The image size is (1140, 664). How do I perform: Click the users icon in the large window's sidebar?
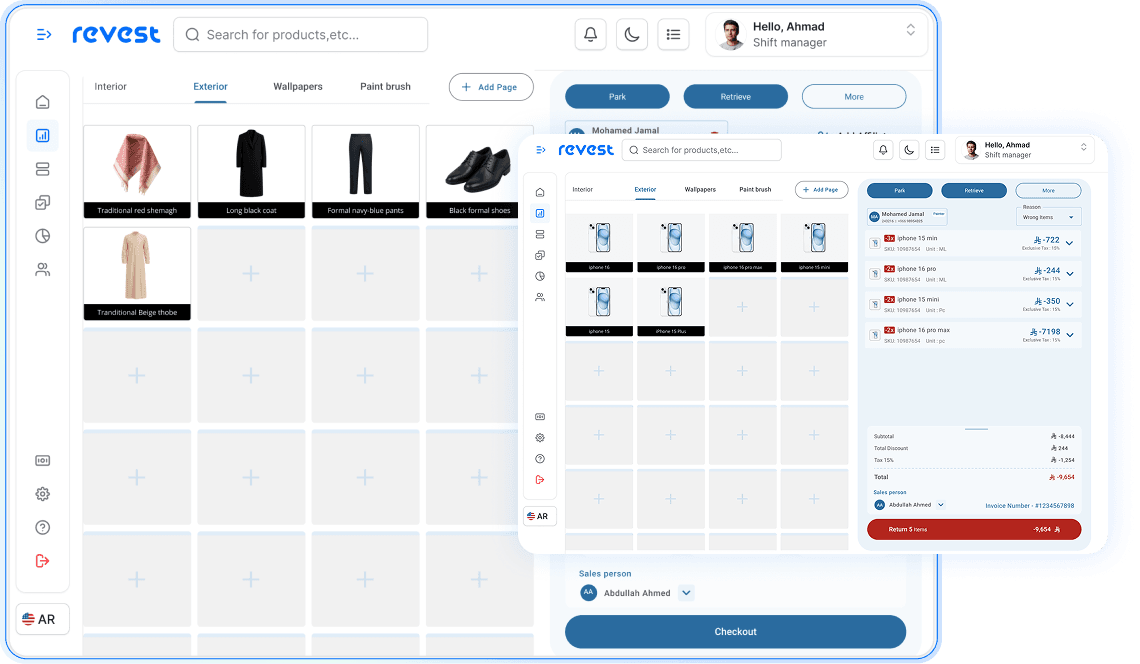click(x=42, y=269)
